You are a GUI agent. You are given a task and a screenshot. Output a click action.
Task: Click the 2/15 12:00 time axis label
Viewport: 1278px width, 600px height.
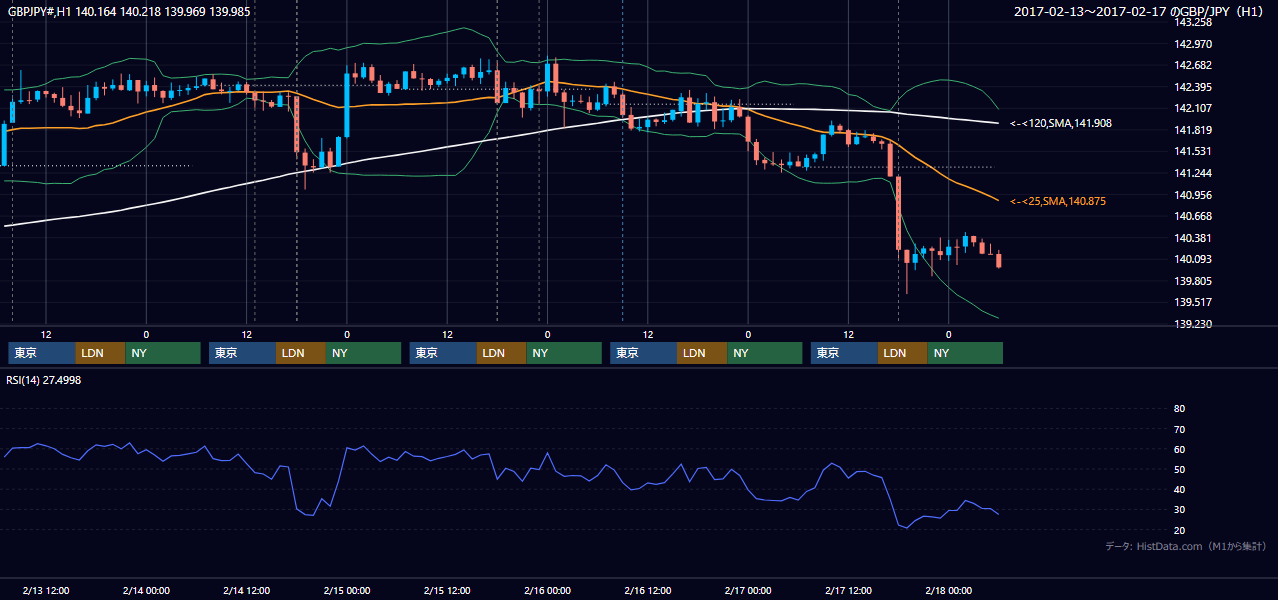pyautogui.click(x=447, y=590)
